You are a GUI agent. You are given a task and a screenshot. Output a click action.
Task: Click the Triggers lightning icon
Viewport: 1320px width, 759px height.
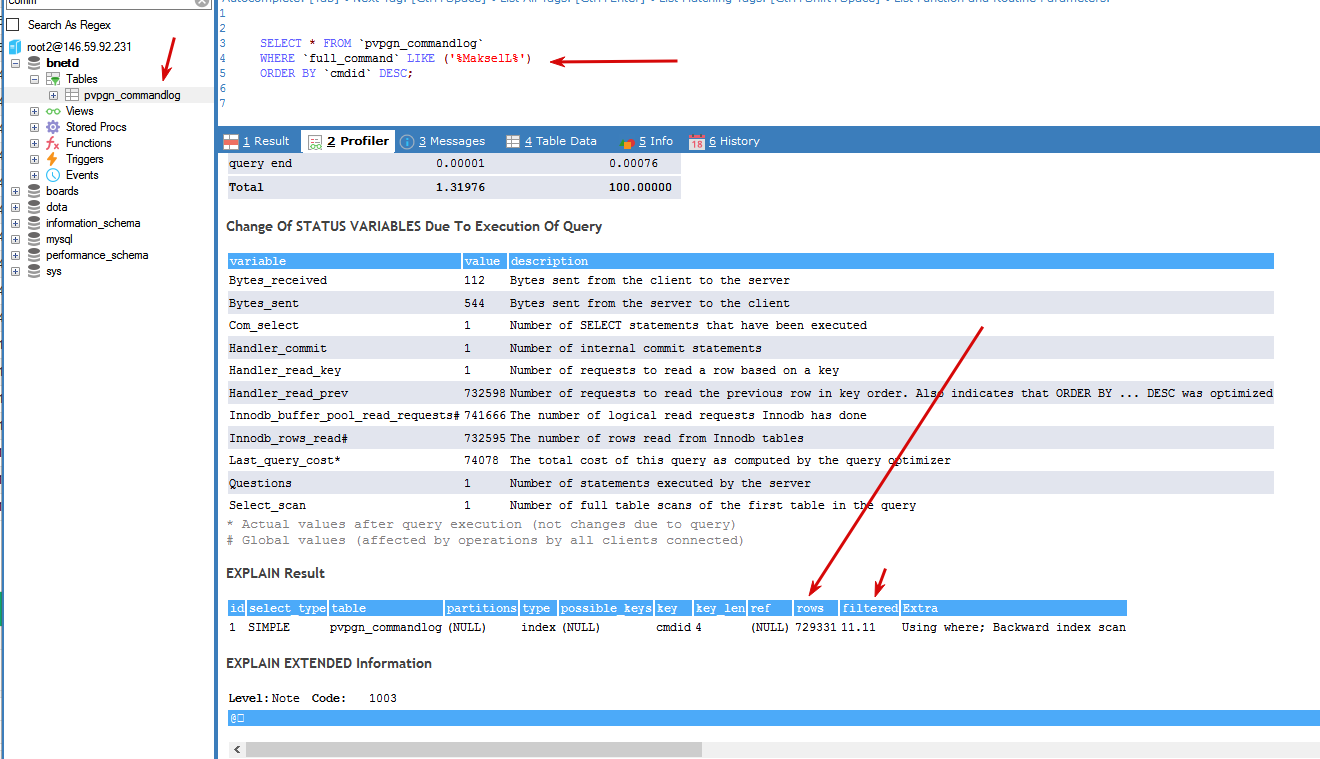(53, 159)
